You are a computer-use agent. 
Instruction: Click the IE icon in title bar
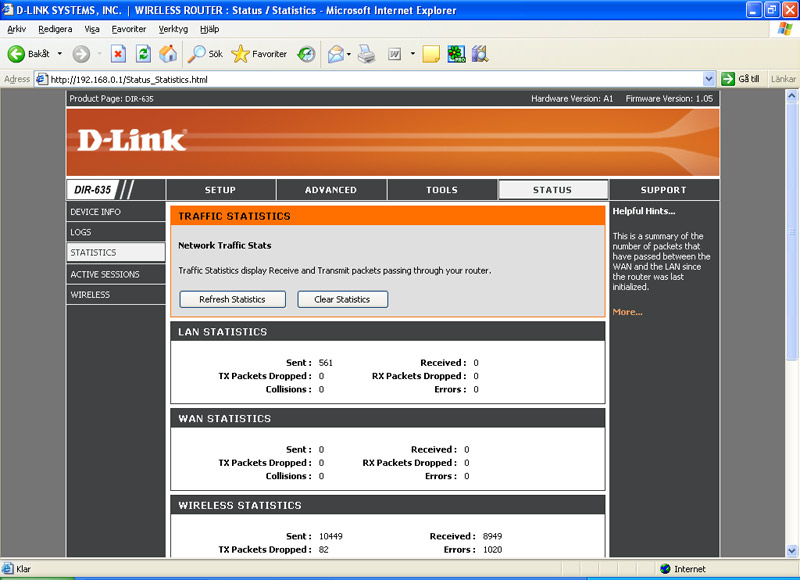(x=8, y=10)
